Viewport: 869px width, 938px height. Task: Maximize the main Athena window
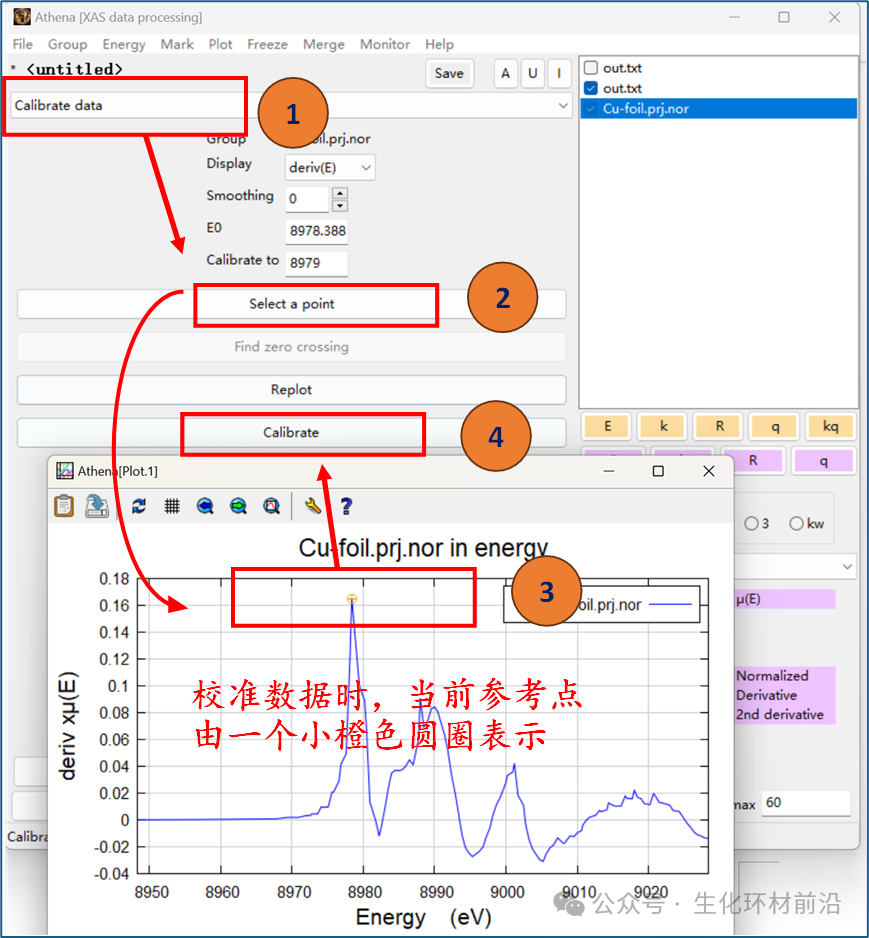783,17
